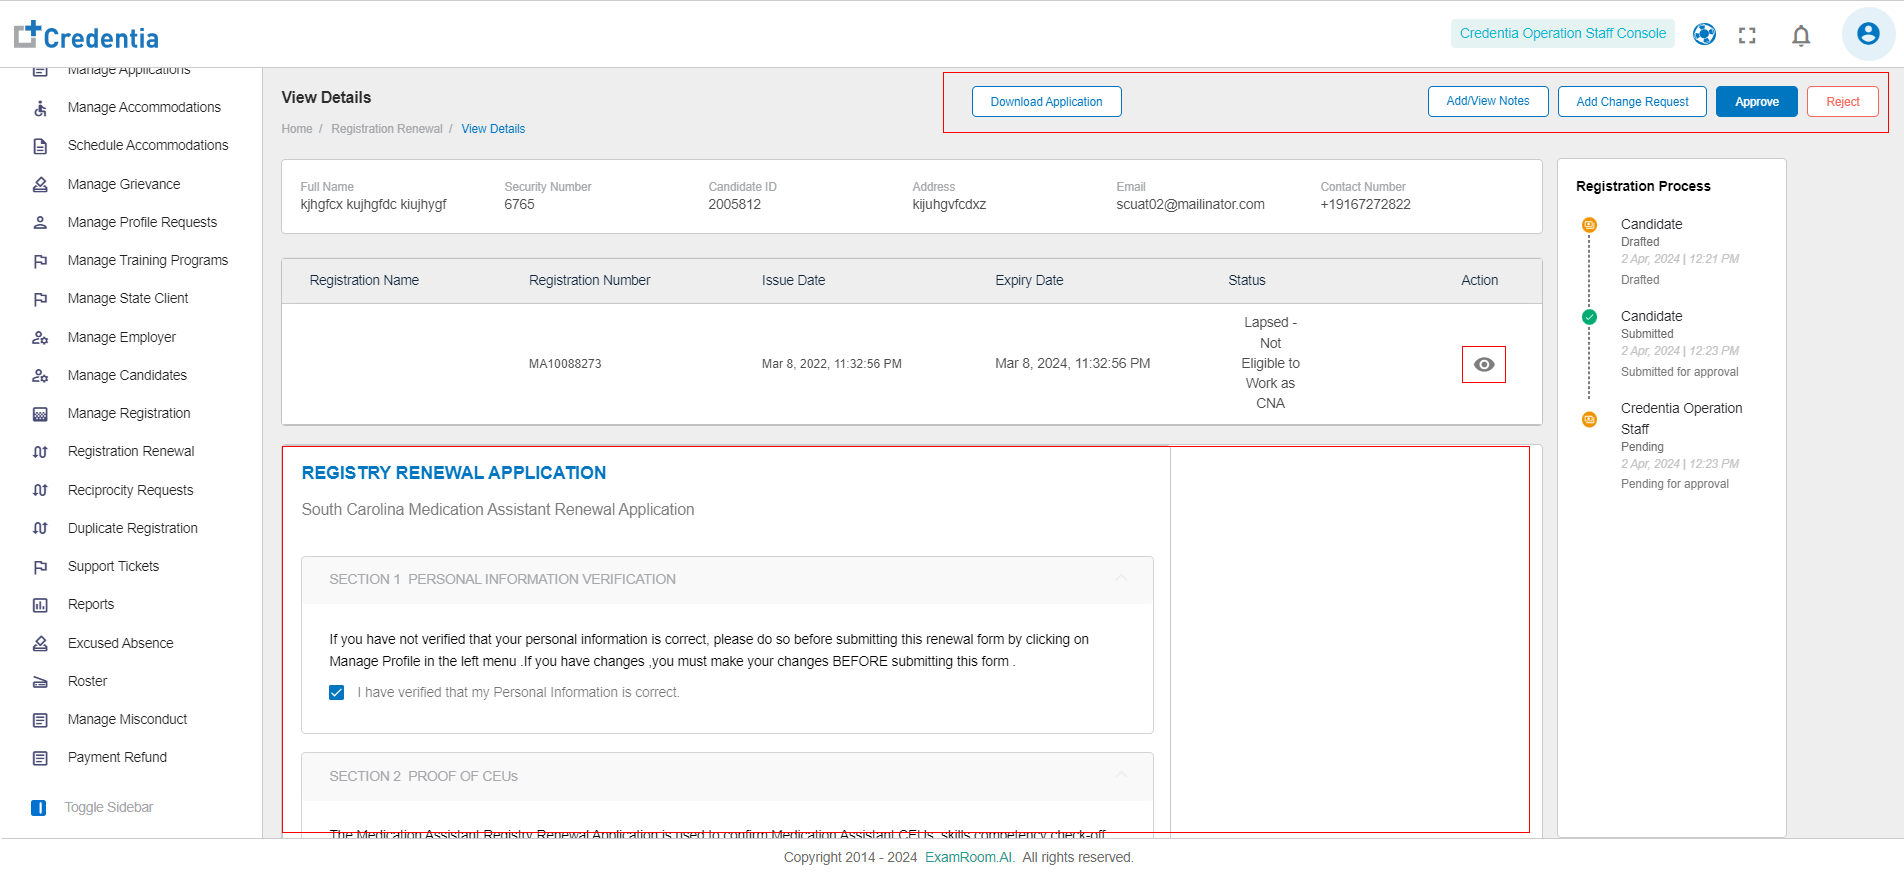The height and width of the screenshot is (873, 1904).
Task: Click the Download Application button
Action: (1046, 102)
